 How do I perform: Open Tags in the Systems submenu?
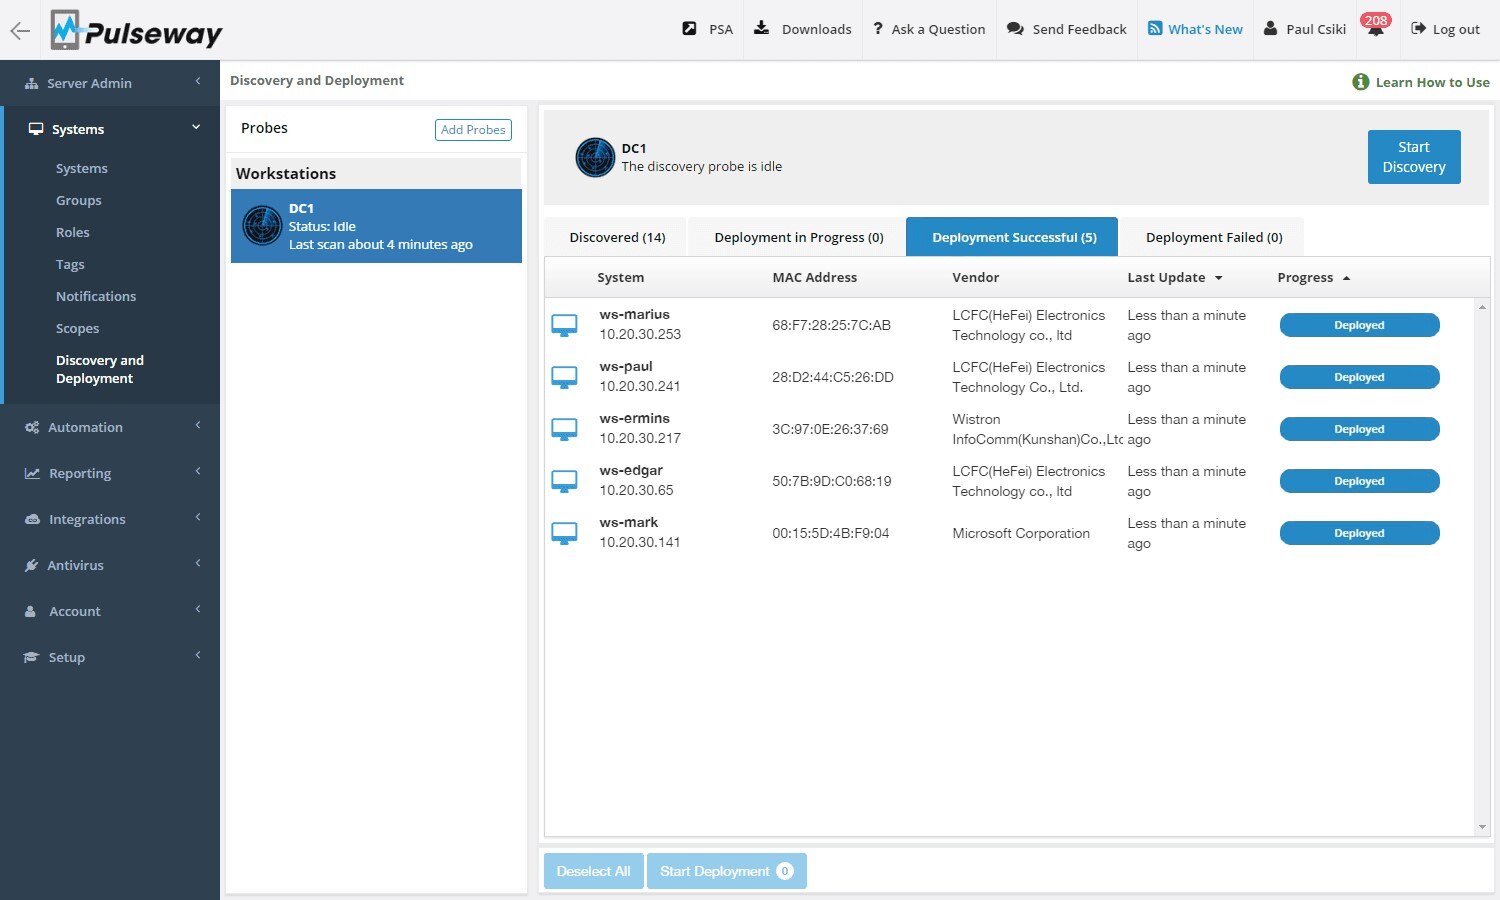70,264
